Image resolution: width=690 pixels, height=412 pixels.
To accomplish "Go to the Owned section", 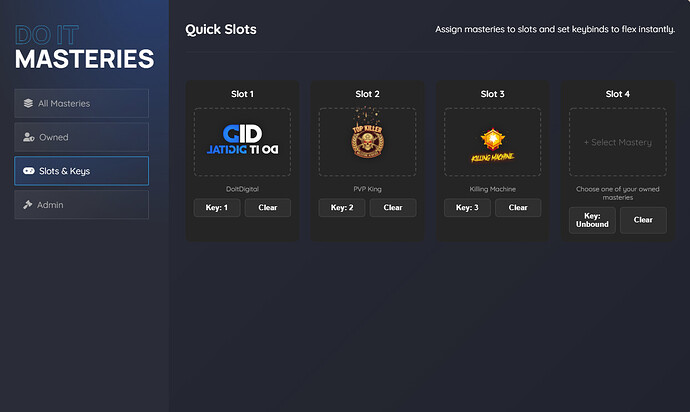I will click(81, 137).
